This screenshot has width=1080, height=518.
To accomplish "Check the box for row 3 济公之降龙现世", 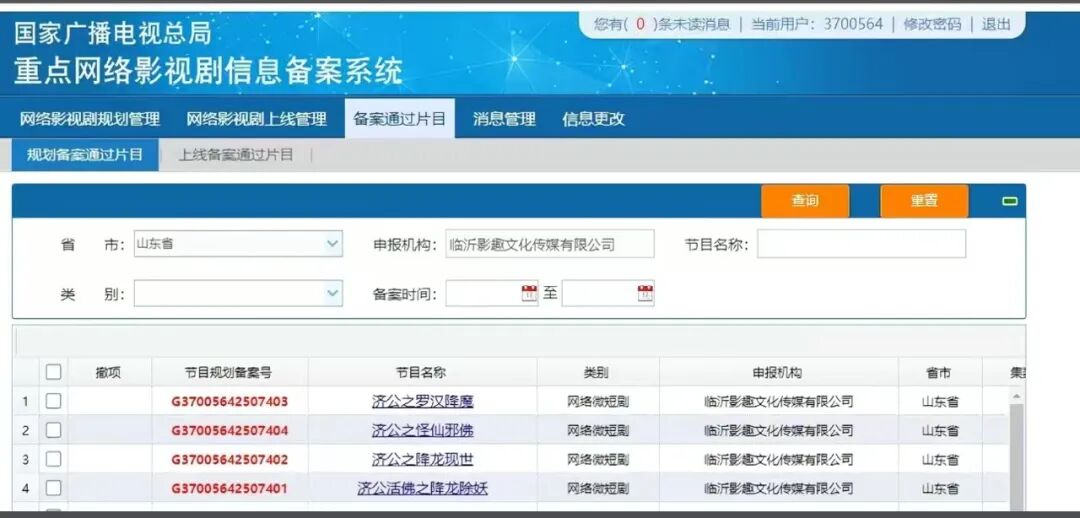I will click(x=53, y=459).
